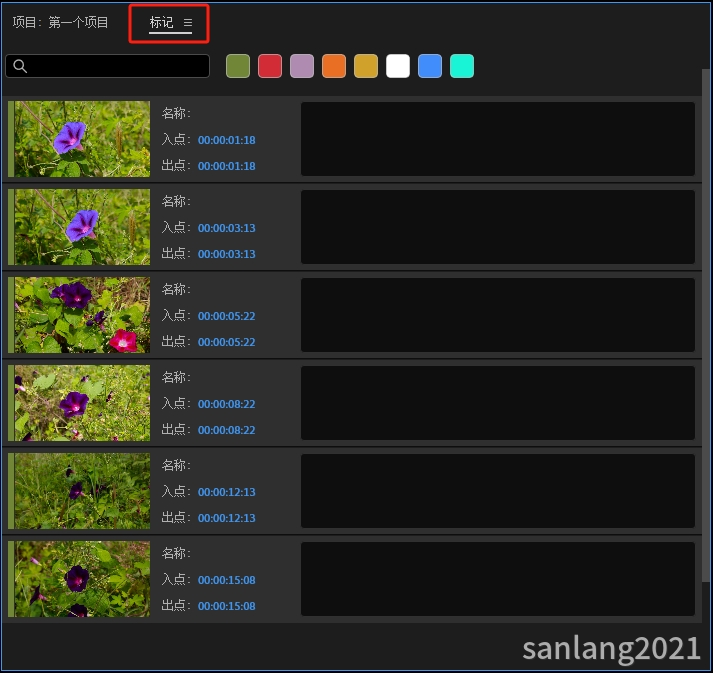The width and height of the screenshot is (713, 673).
Task: Click 出点 timecode 00:00:12:13
Action: [226, 518]
